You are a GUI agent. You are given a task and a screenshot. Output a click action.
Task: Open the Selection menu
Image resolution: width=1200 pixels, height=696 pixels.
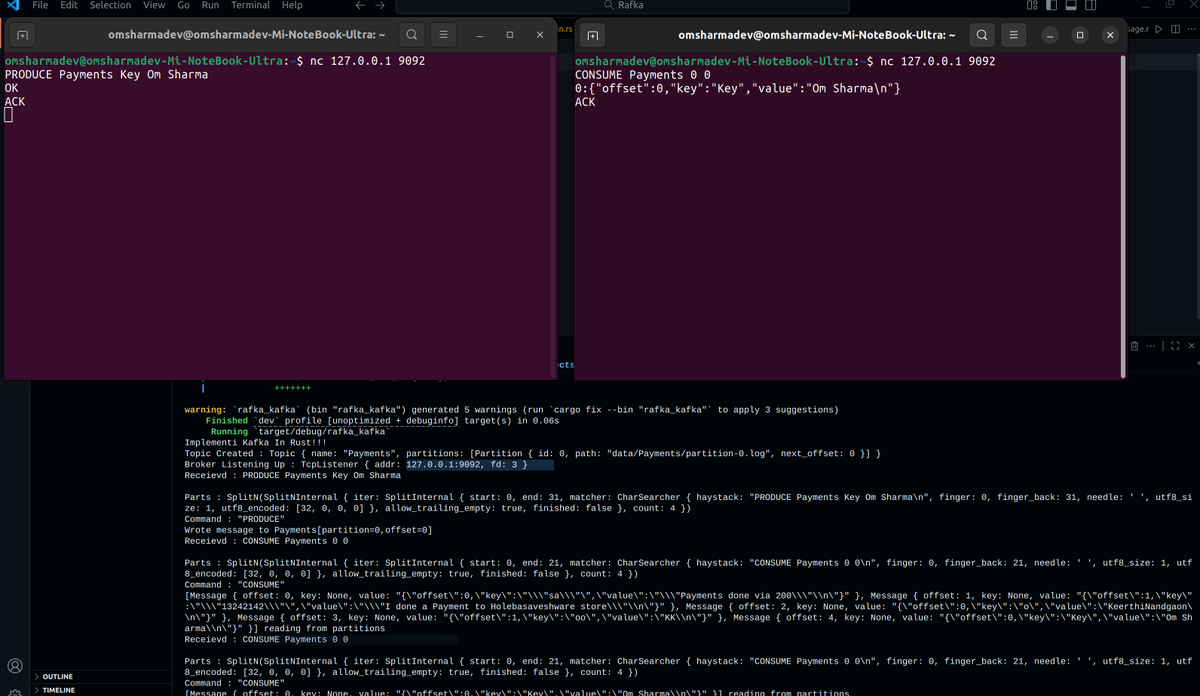click(x=110, y=5)
